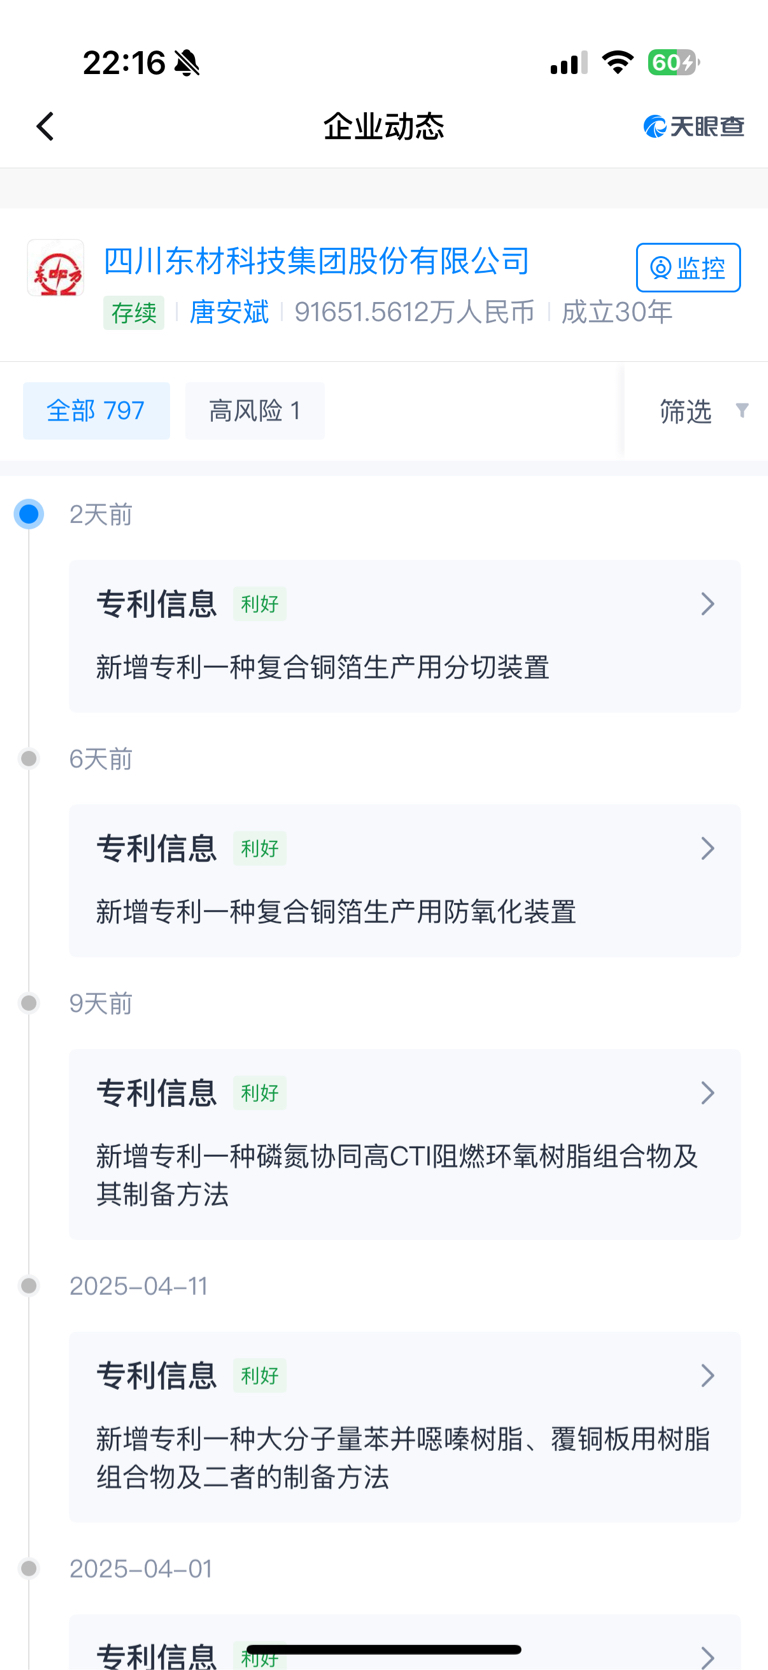The width and height of the screenshot is (768, 1670).
Task: Tap the 监控 monitor button
Action: (x=688, y=268)
